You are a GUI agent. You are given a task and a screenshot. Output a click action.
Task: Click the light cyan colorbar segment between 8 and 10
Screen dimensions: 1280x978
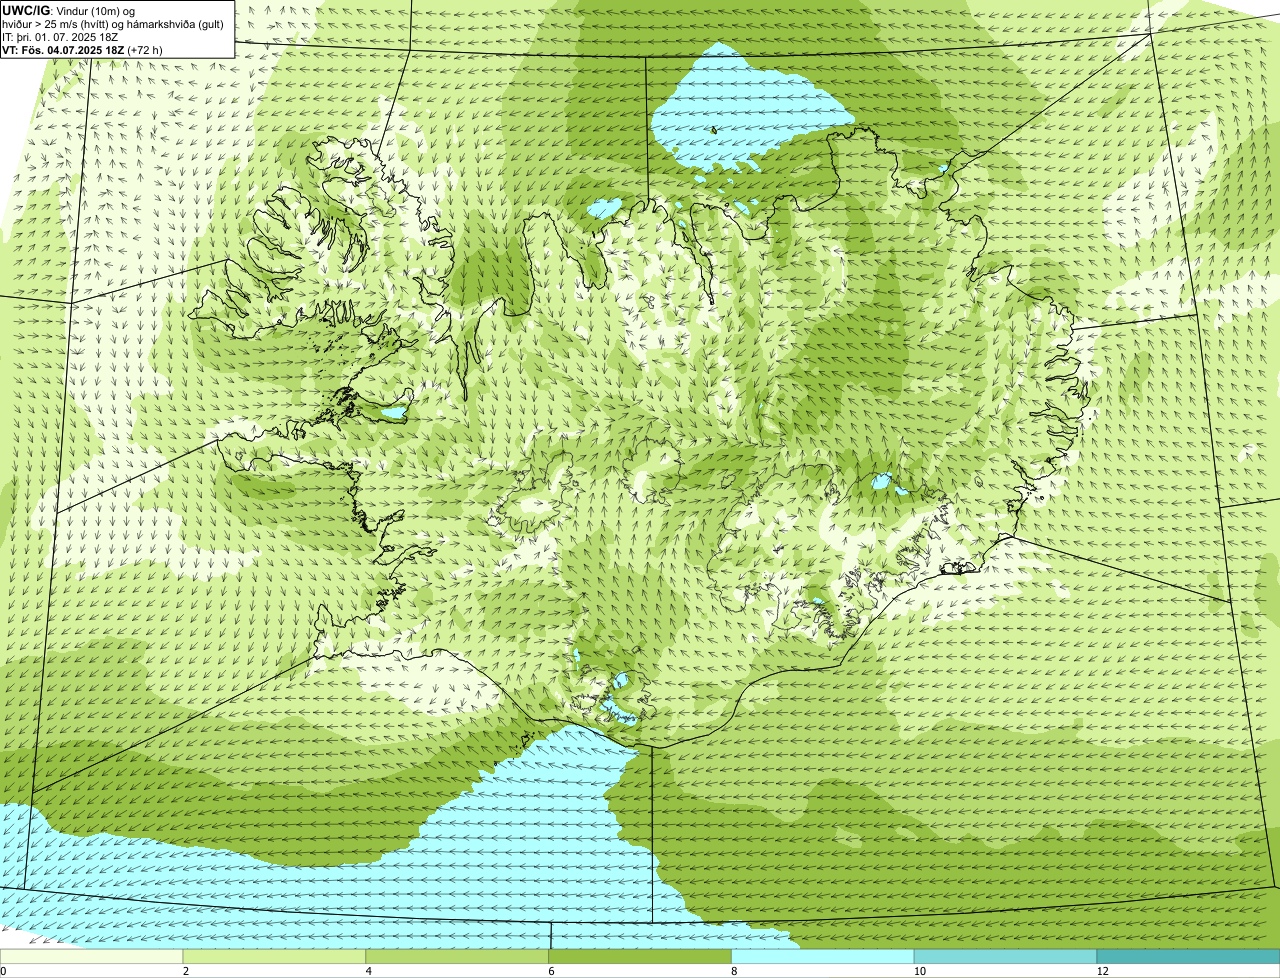[x=824, y=956]
